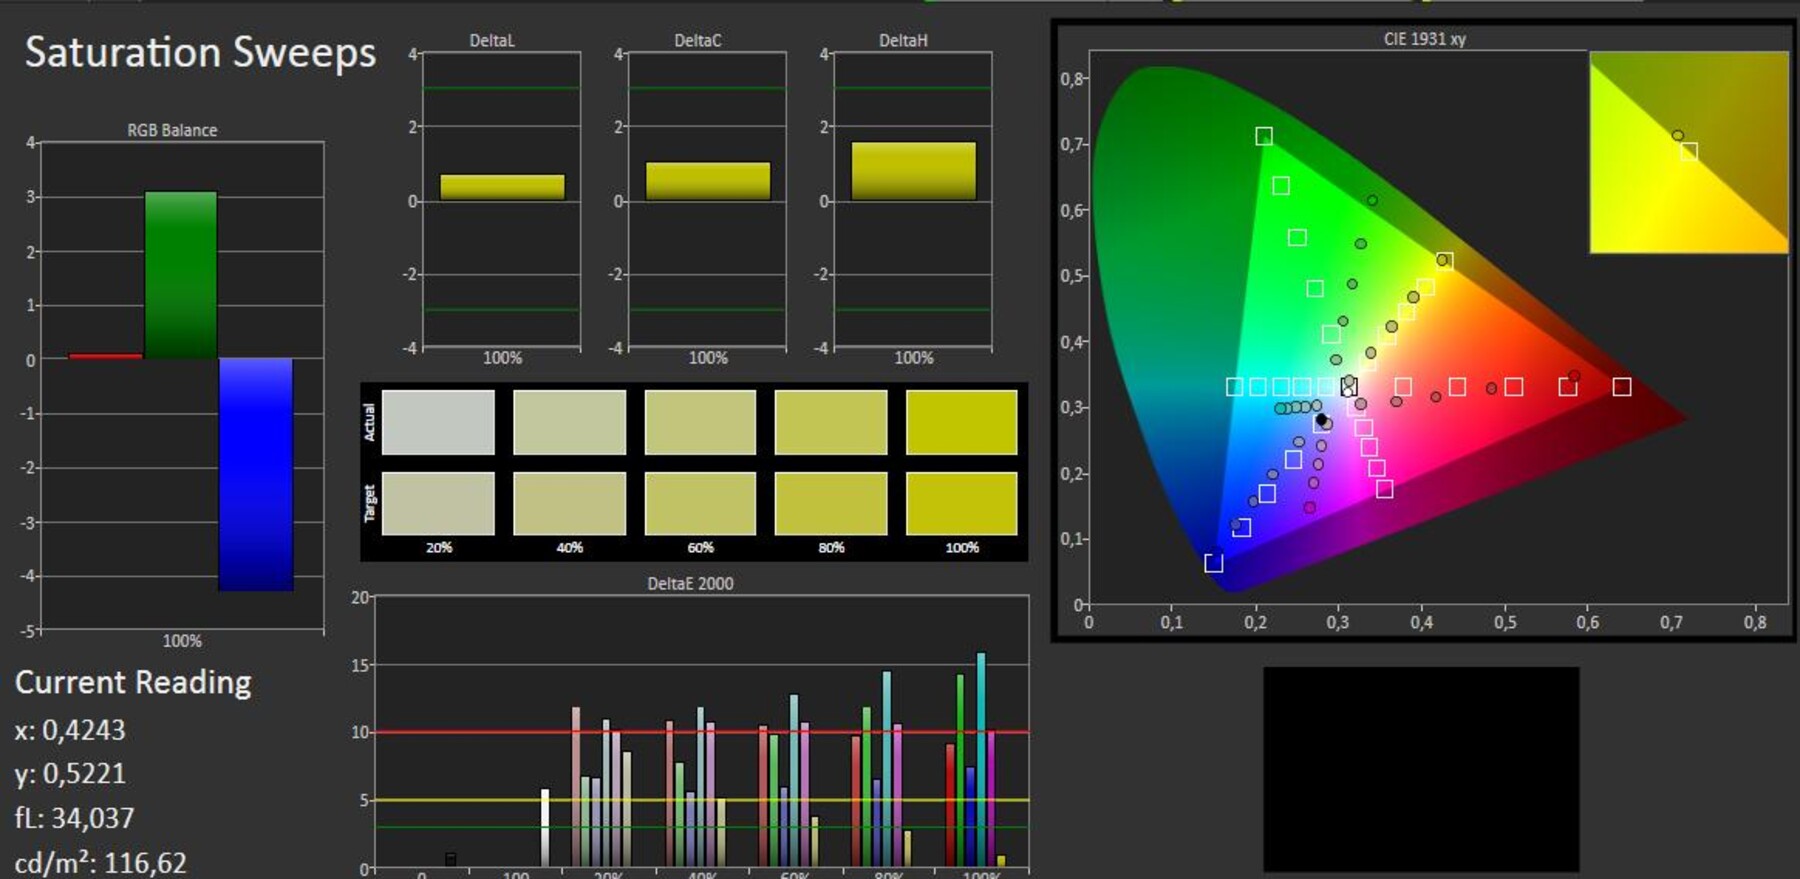This screenshot has height=879, width=1800.
Task: Click the blue primary target square in CIE
Action: click(1214, 563)
